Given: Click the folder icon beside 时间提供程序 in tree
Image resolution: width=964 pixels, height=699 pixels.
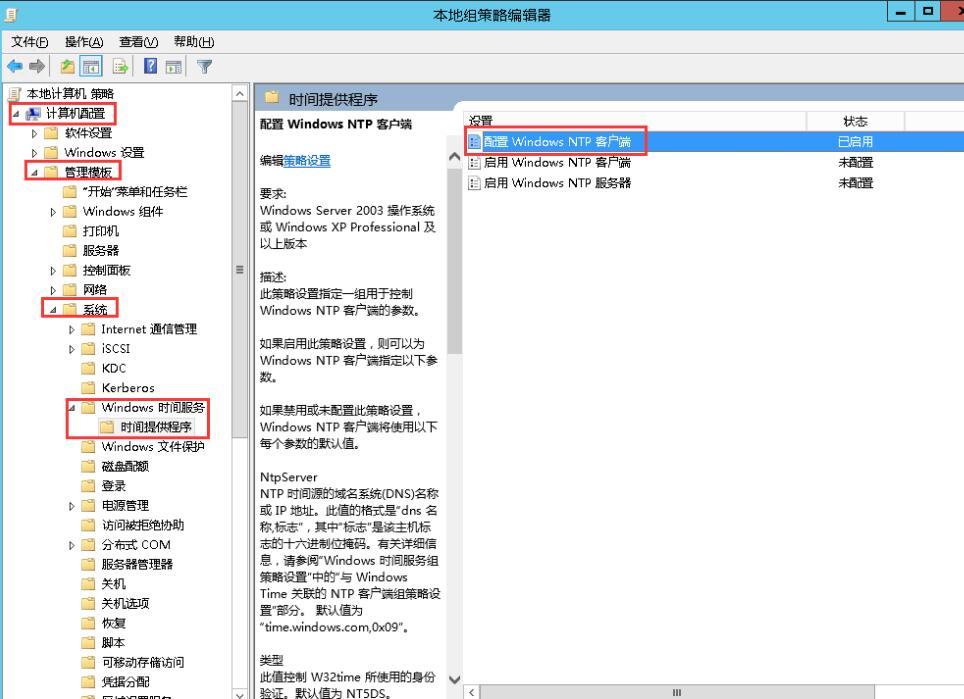Looking at the screenshot, I should pos(108,427).
